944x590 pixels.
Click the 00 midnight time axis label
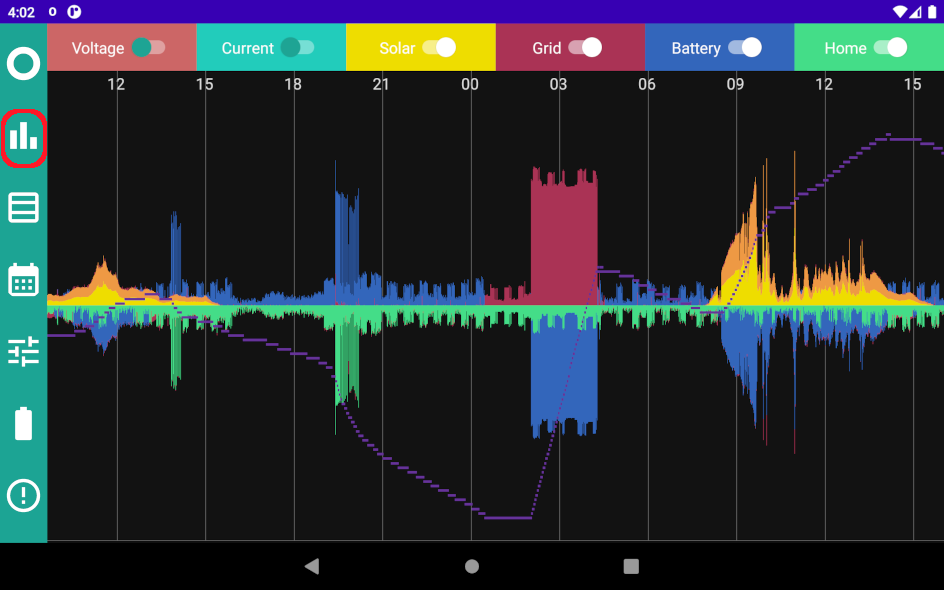click(x=470, y=84)
